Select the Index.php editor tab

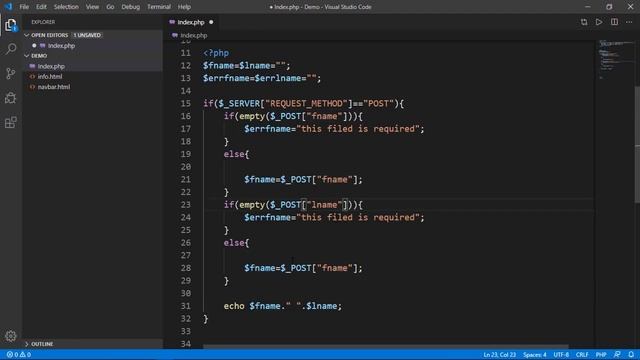[191, 22]
